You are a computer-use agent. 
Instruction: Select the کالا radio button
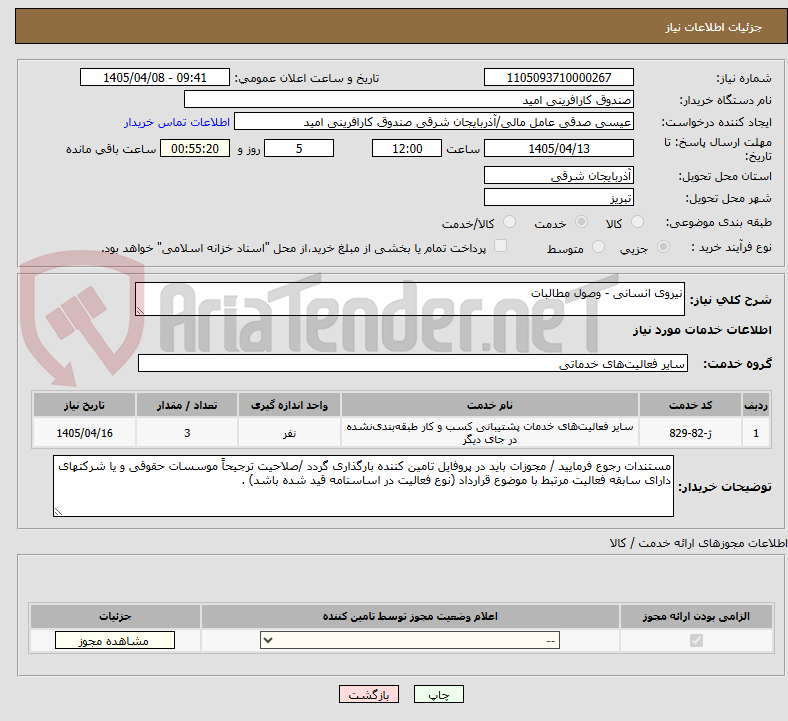(x=637, y=222)
